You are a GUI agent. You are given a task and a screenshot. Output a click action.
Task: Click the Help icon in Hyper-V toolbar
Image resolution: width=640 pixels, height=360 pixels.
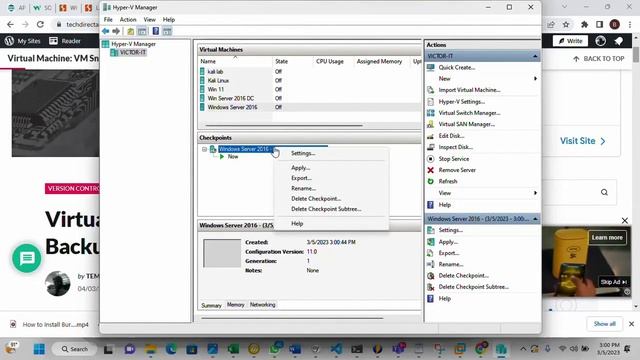pyautogui.click(x=156, y=31)
